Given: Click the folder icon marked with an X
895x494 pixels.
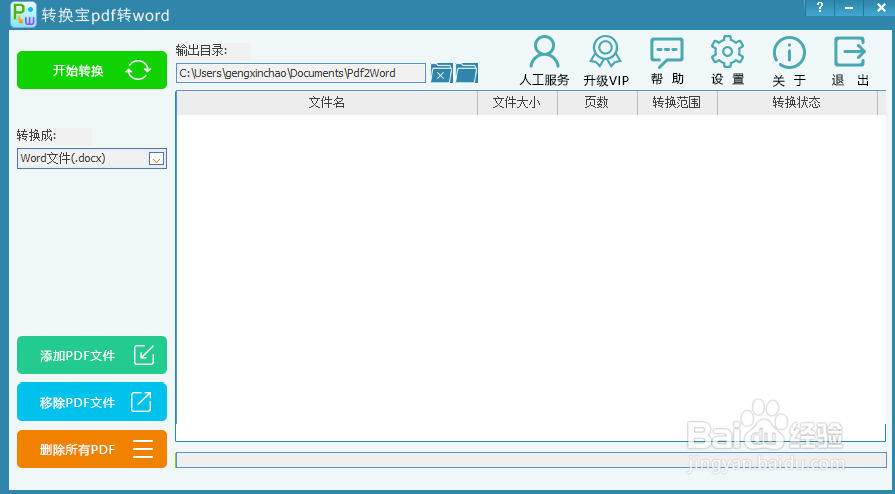Looking at the screenshot, I should tap(441, 73).
